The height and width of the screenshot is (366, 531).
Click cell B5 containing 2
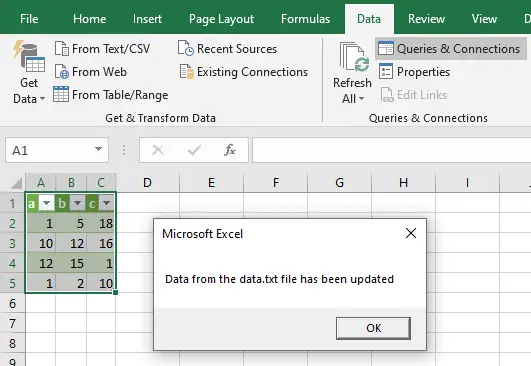71,283
